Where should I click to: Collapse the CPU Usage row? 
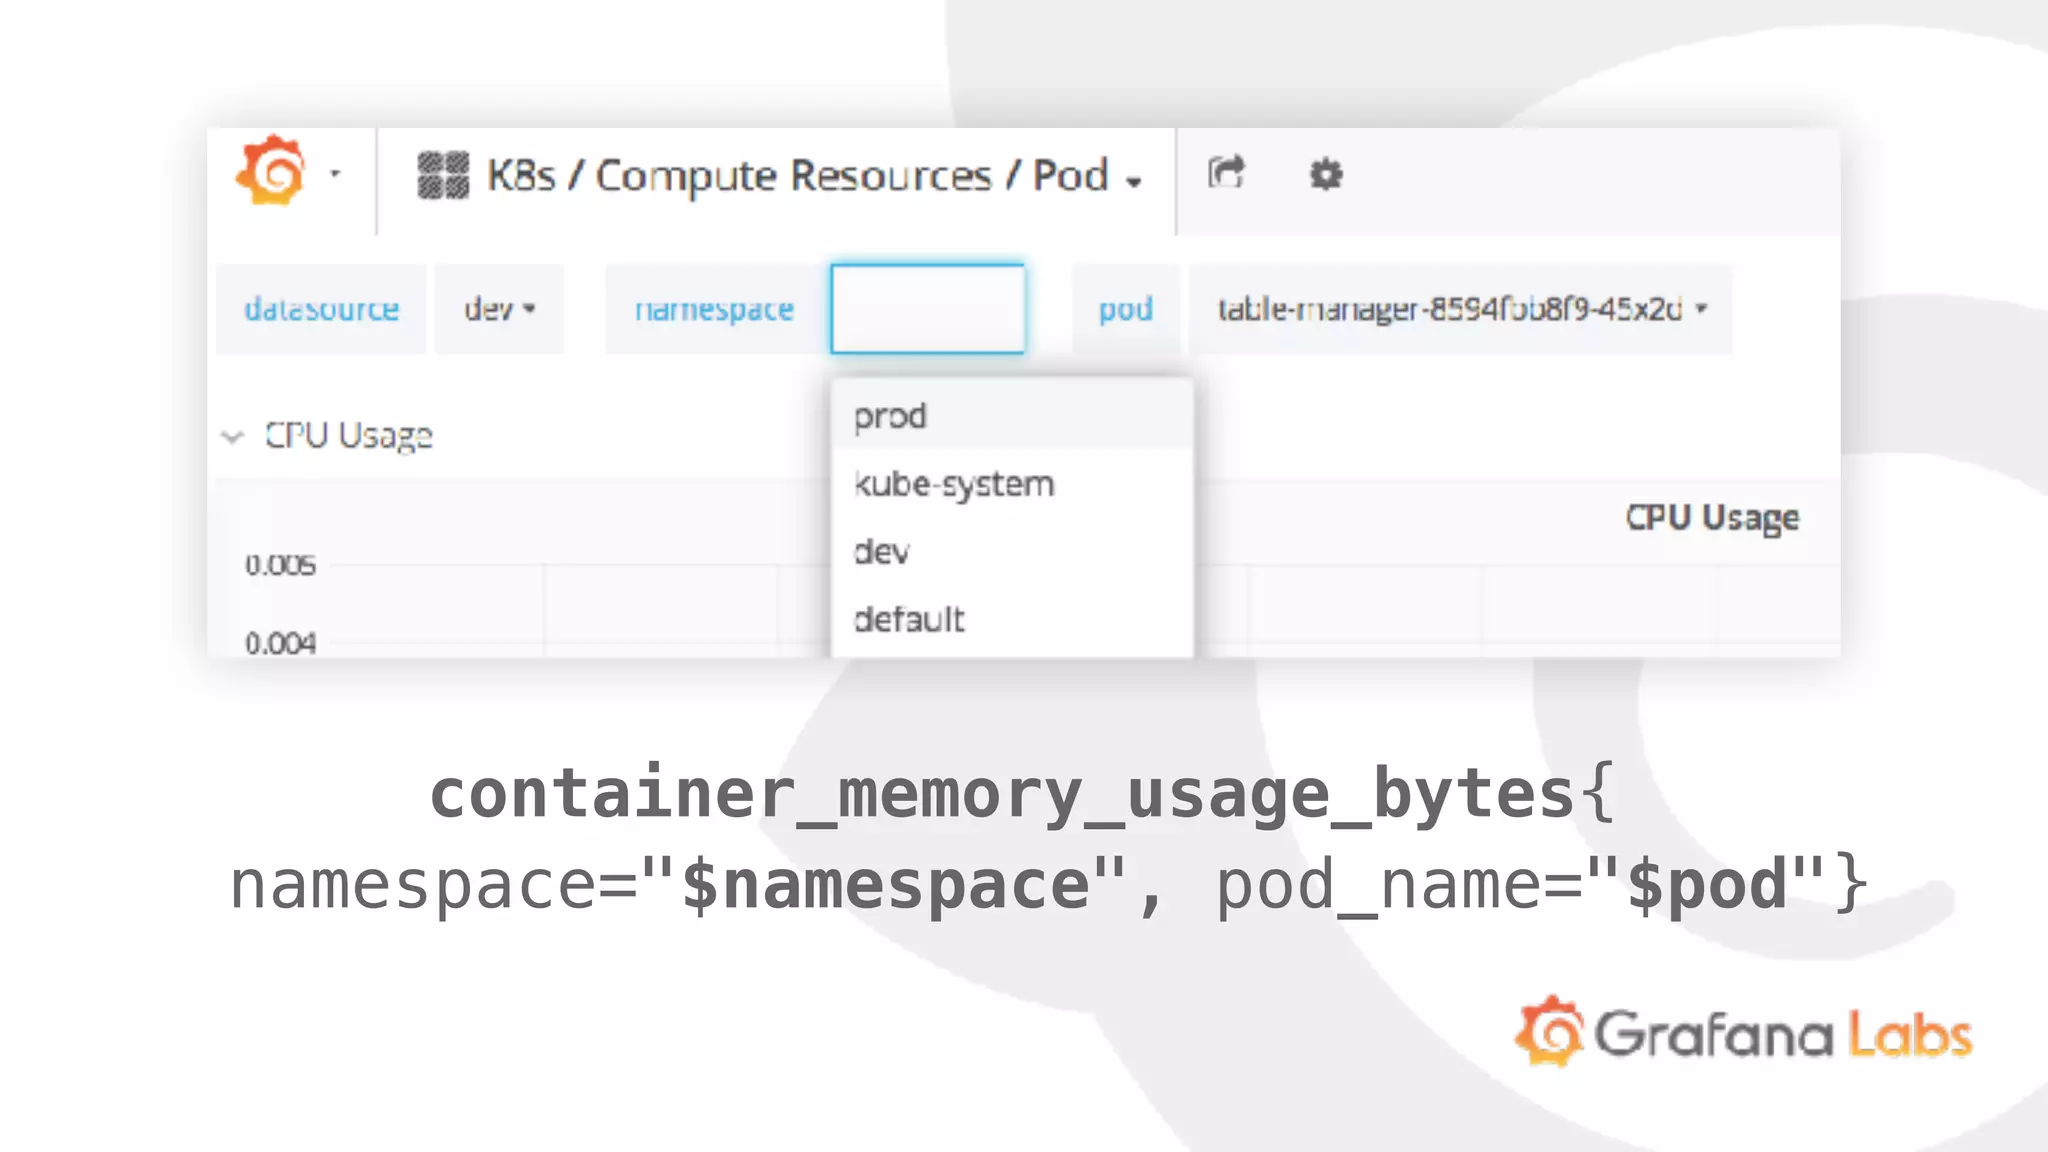pos(232,437)
